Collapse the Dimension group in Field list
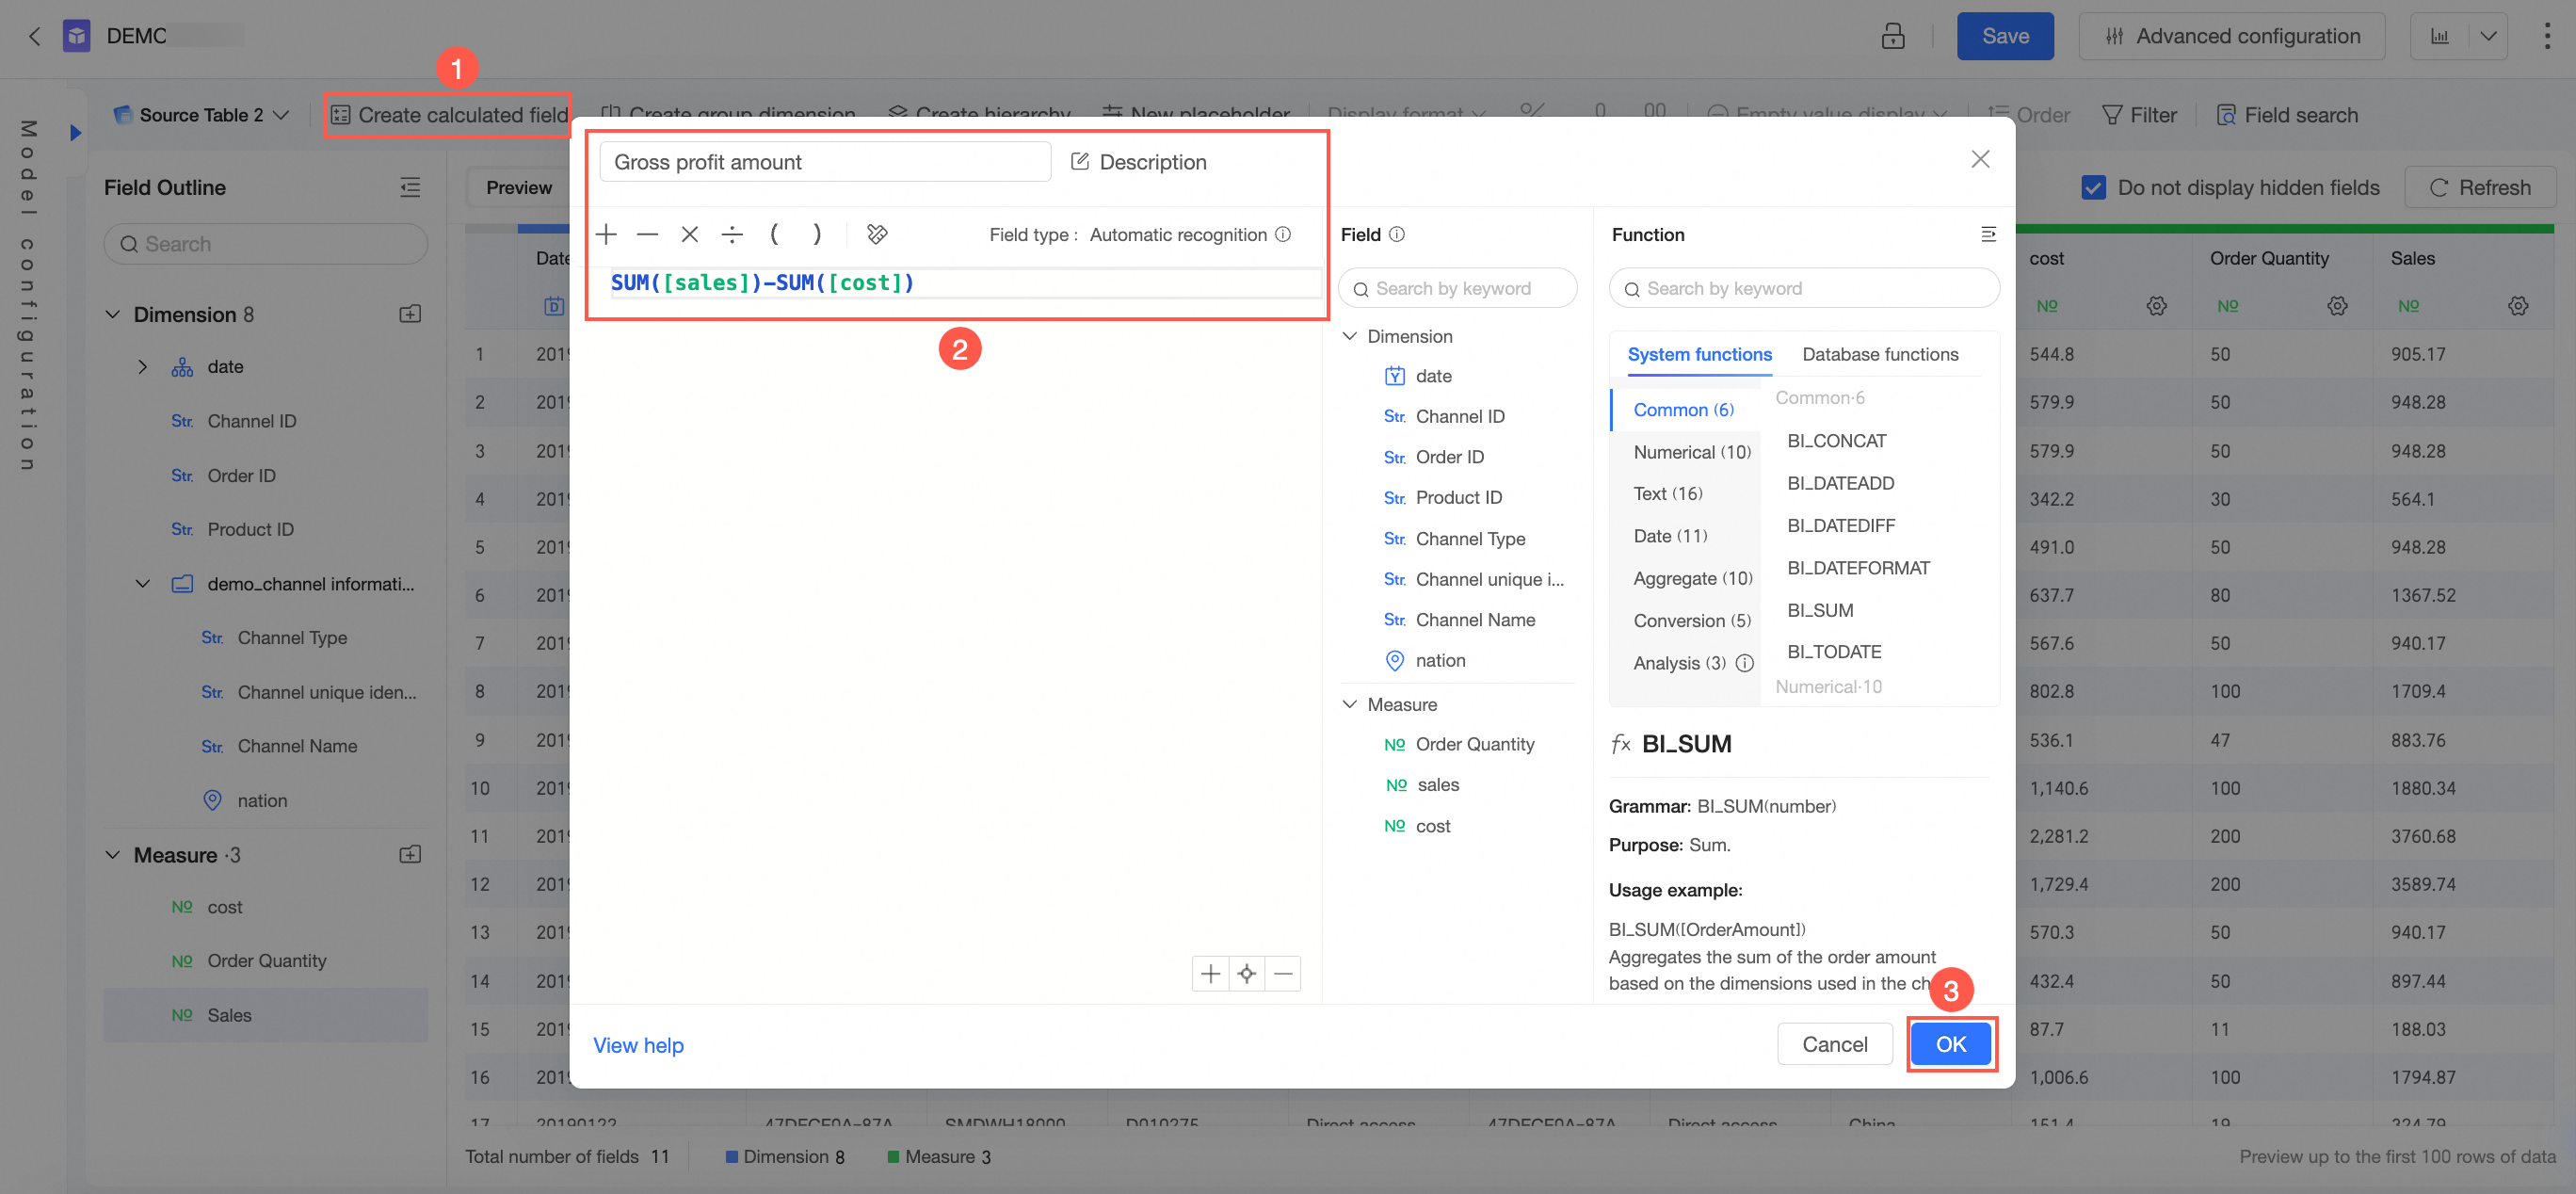This screenshot has width=2576, height=1194. coord(1349,336)
